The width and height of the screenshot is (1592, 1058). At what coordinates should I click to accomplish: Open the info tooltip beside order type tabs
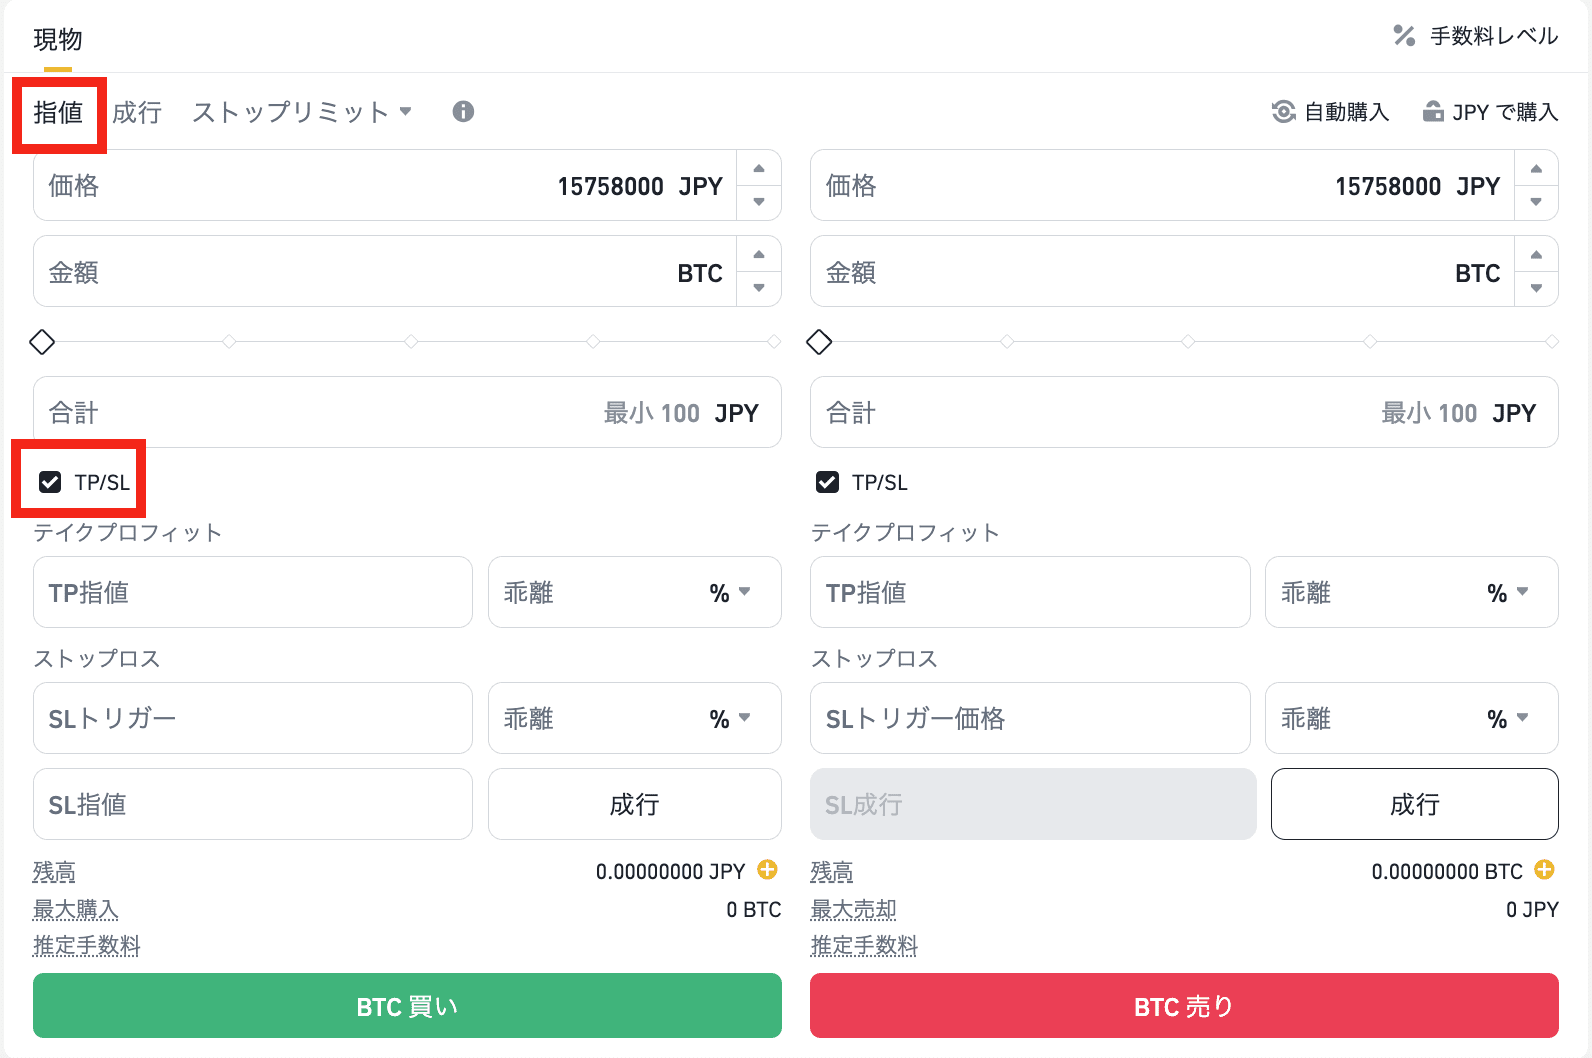[x=463, y=112]
